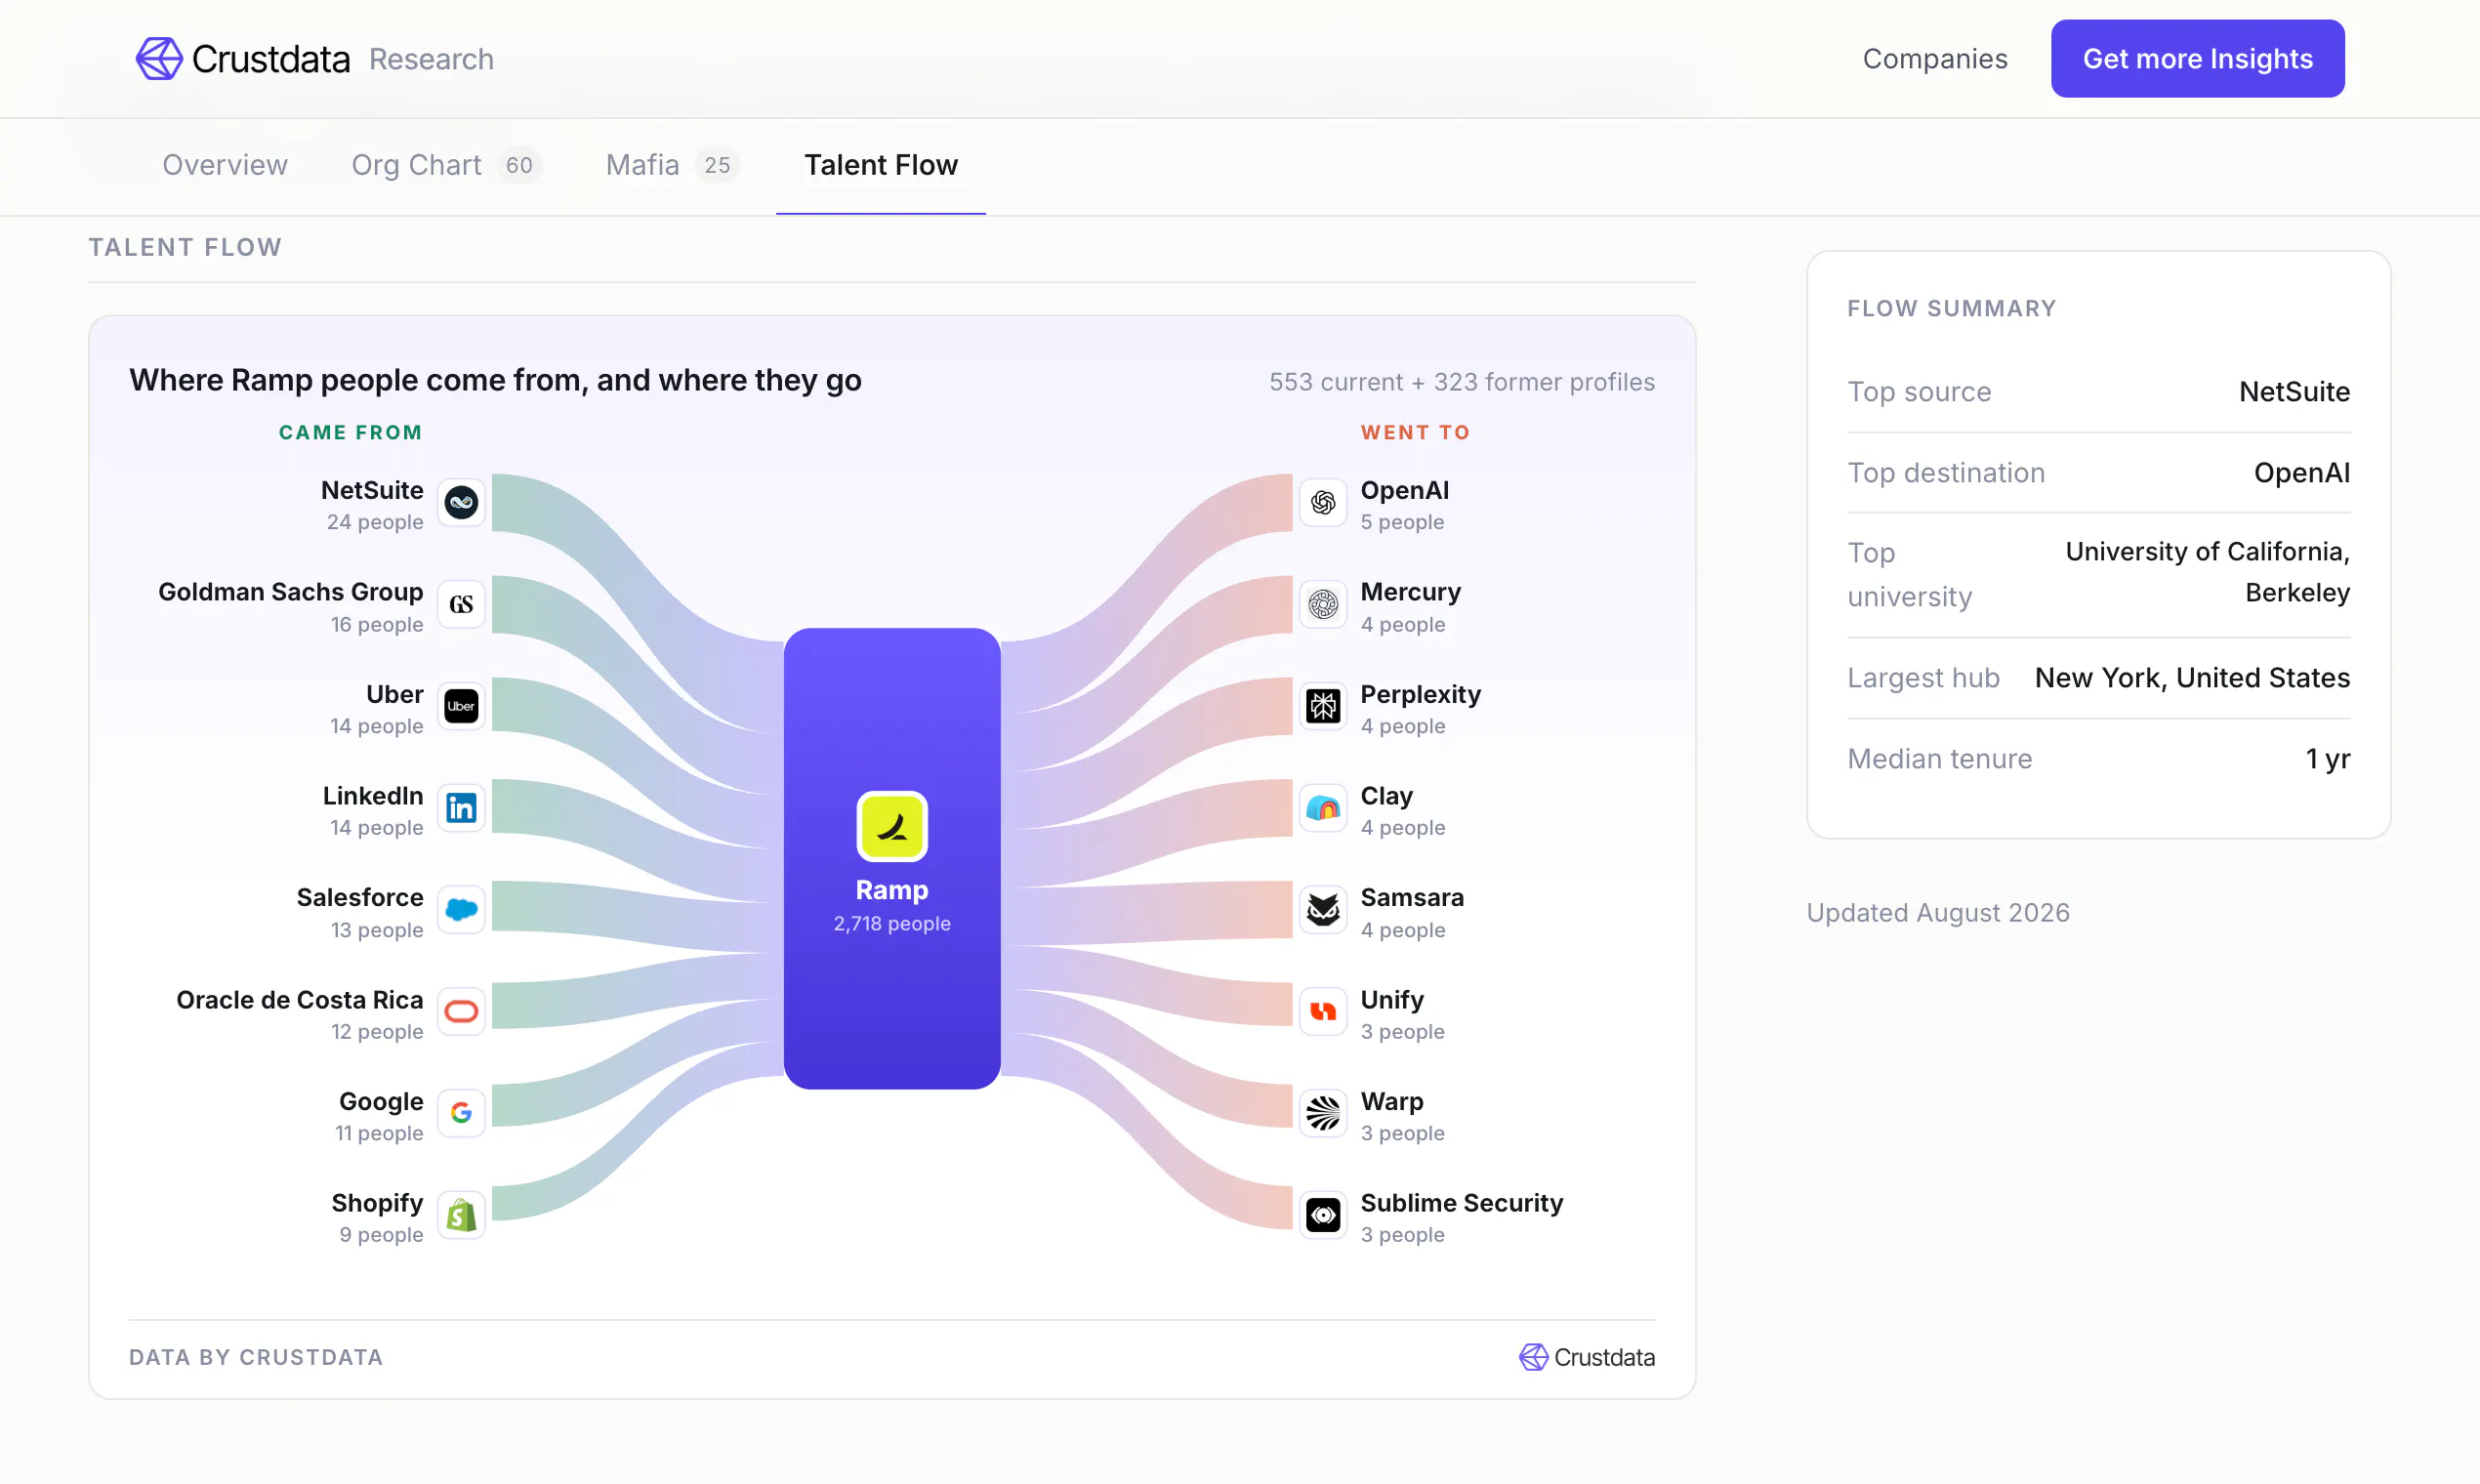Open the Overview tab
The width and height of the screenshot is (2480, 1484).
(225, 165)
